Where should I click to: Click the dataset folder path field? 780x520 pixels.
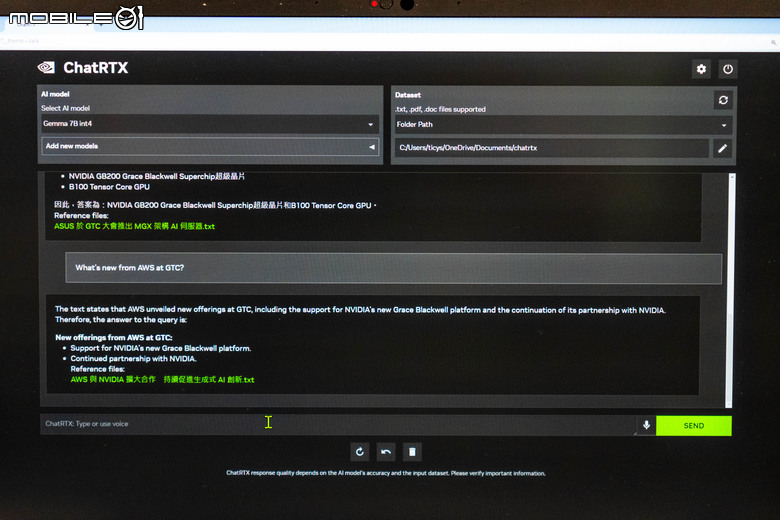tap(552, 148)
